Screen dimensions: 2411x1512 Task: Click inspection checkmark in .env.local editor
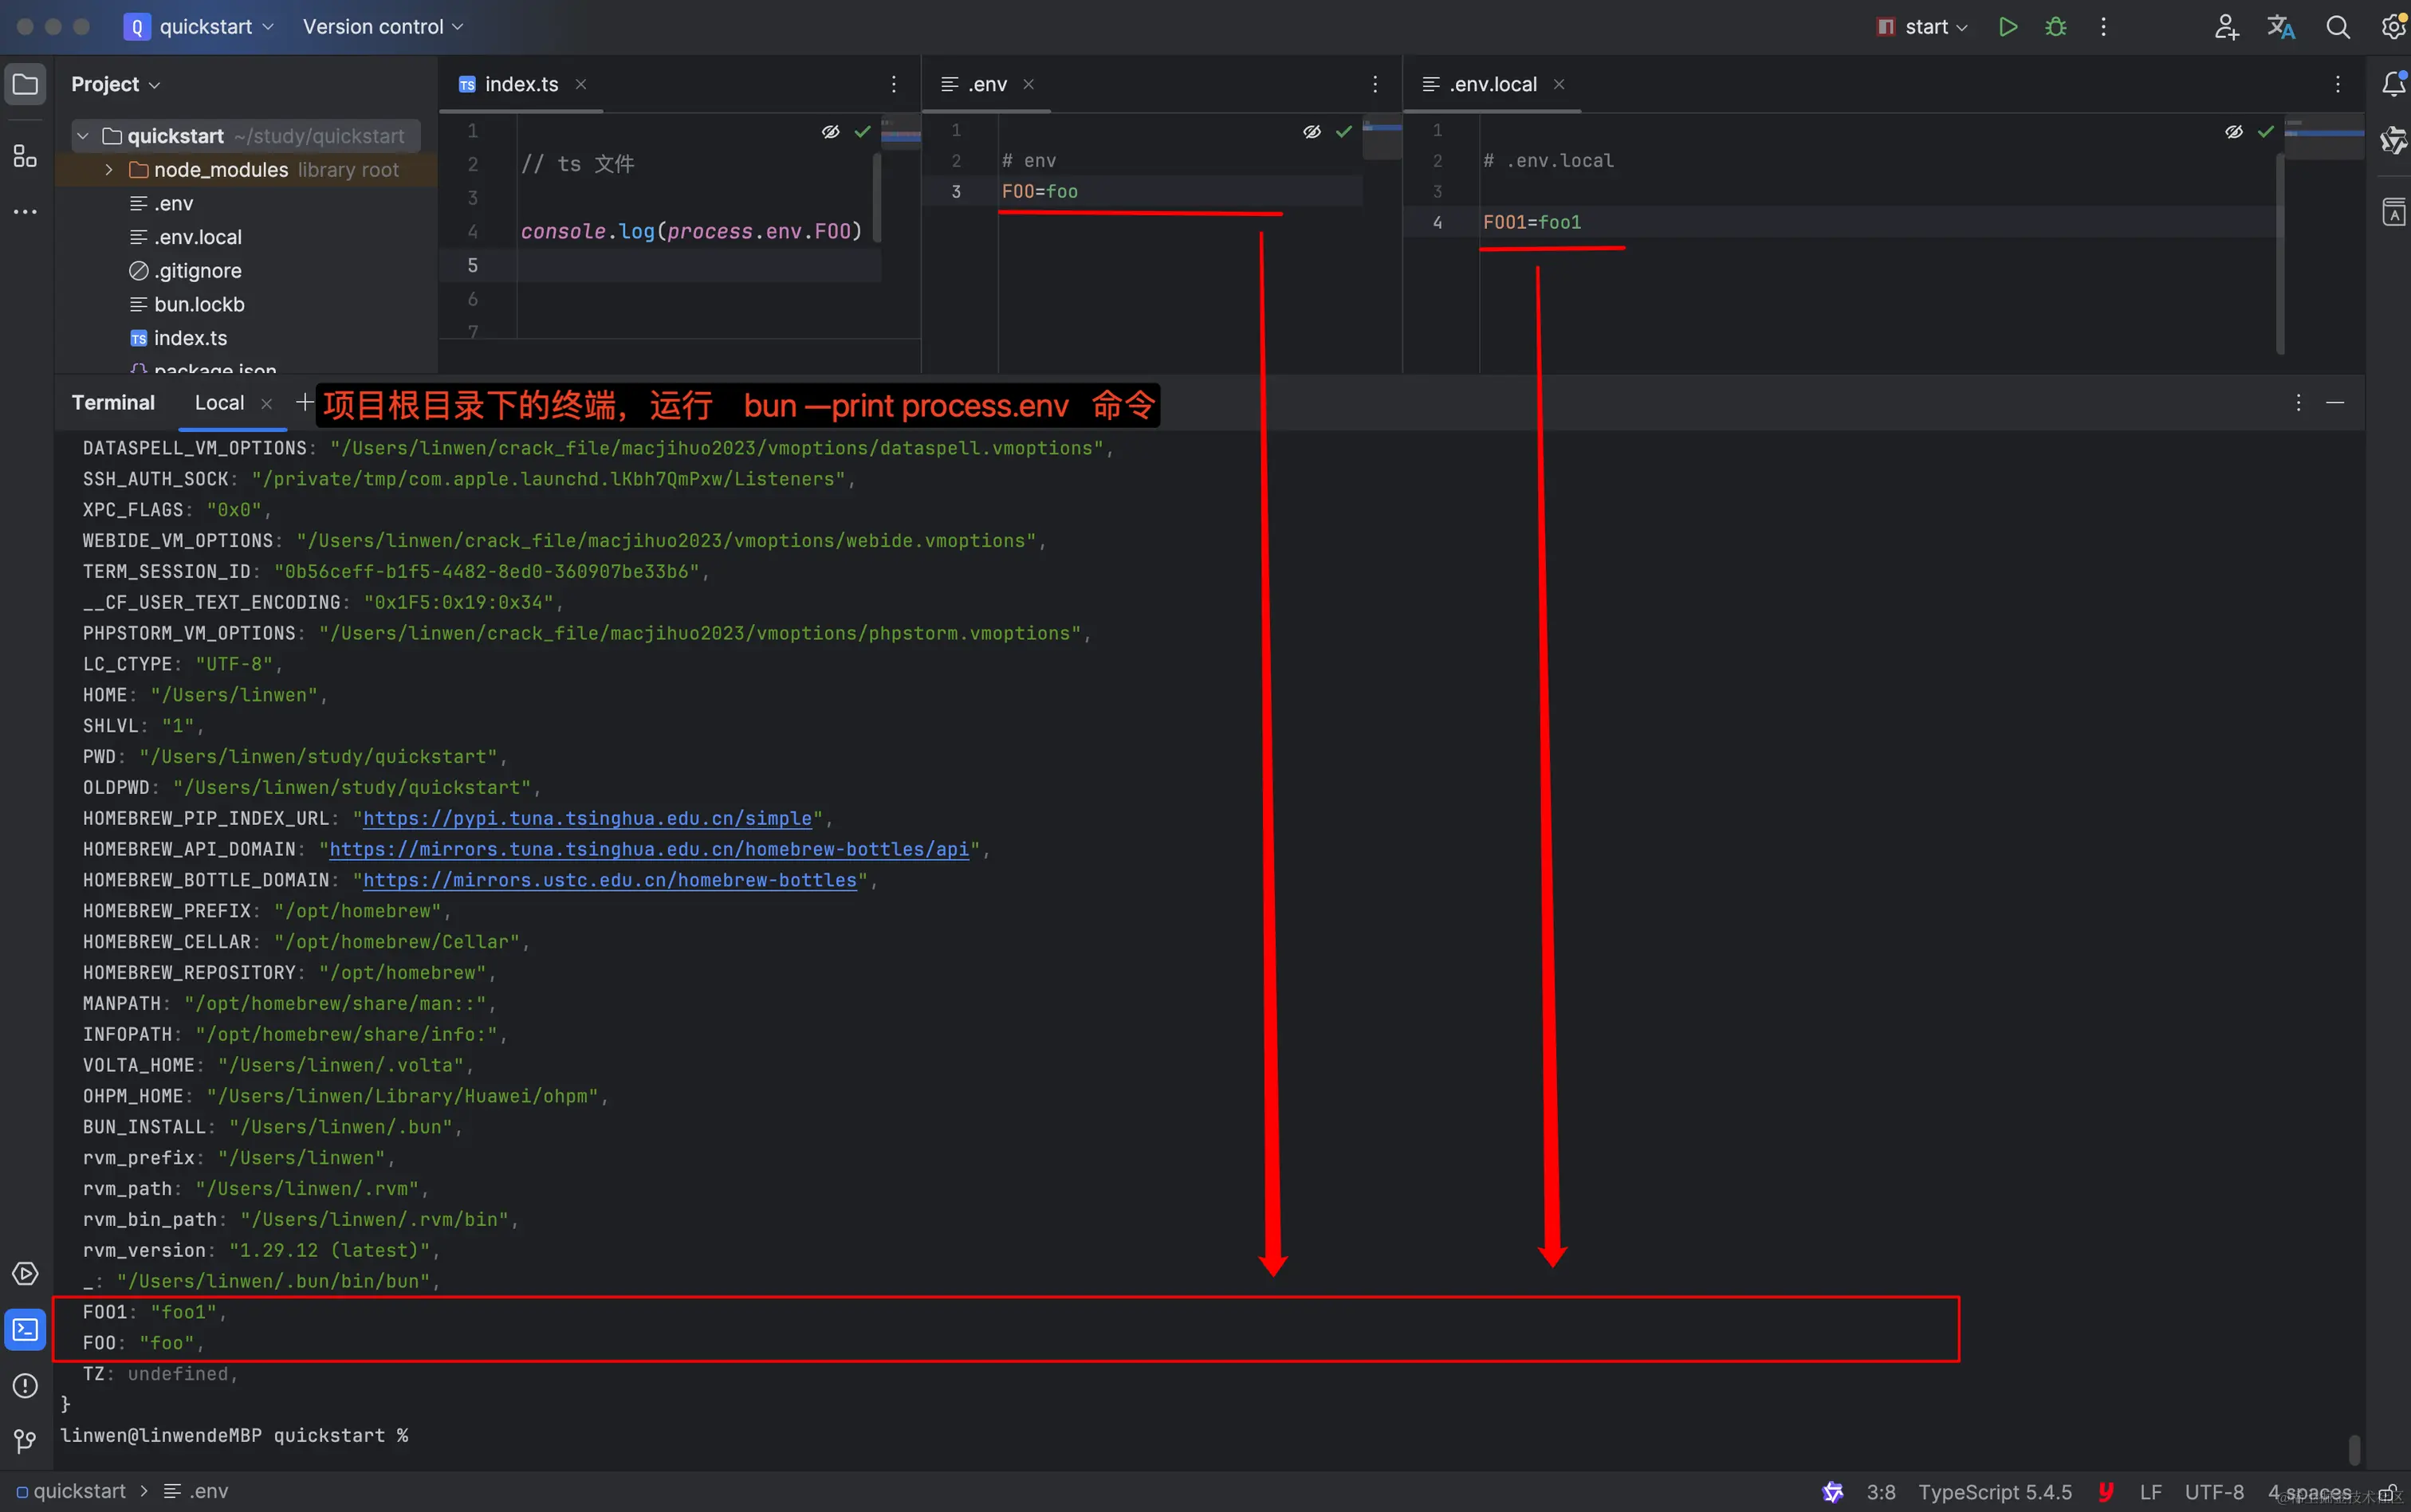(x=2265, y=131)
